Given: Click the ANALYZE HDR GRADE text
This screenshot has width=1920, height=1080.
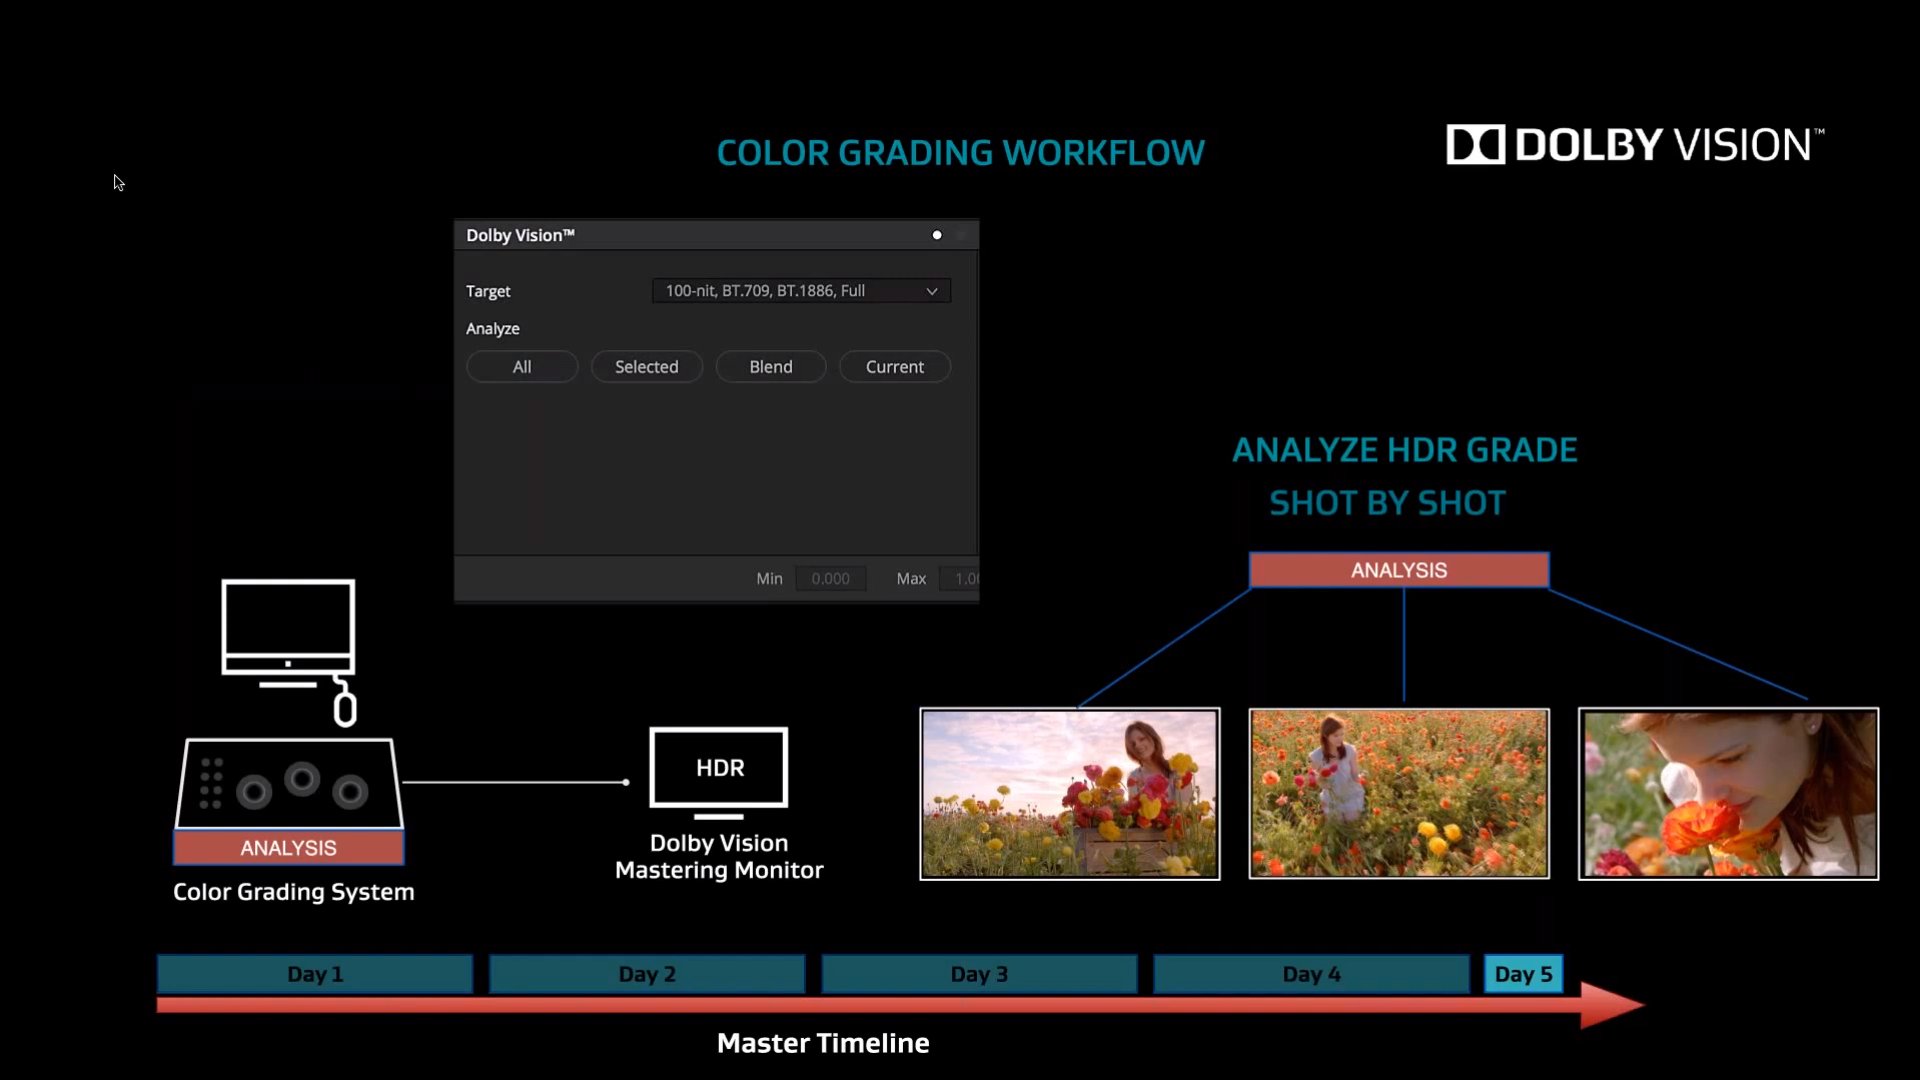Looking at the screenshot, I should point(1405,450).
